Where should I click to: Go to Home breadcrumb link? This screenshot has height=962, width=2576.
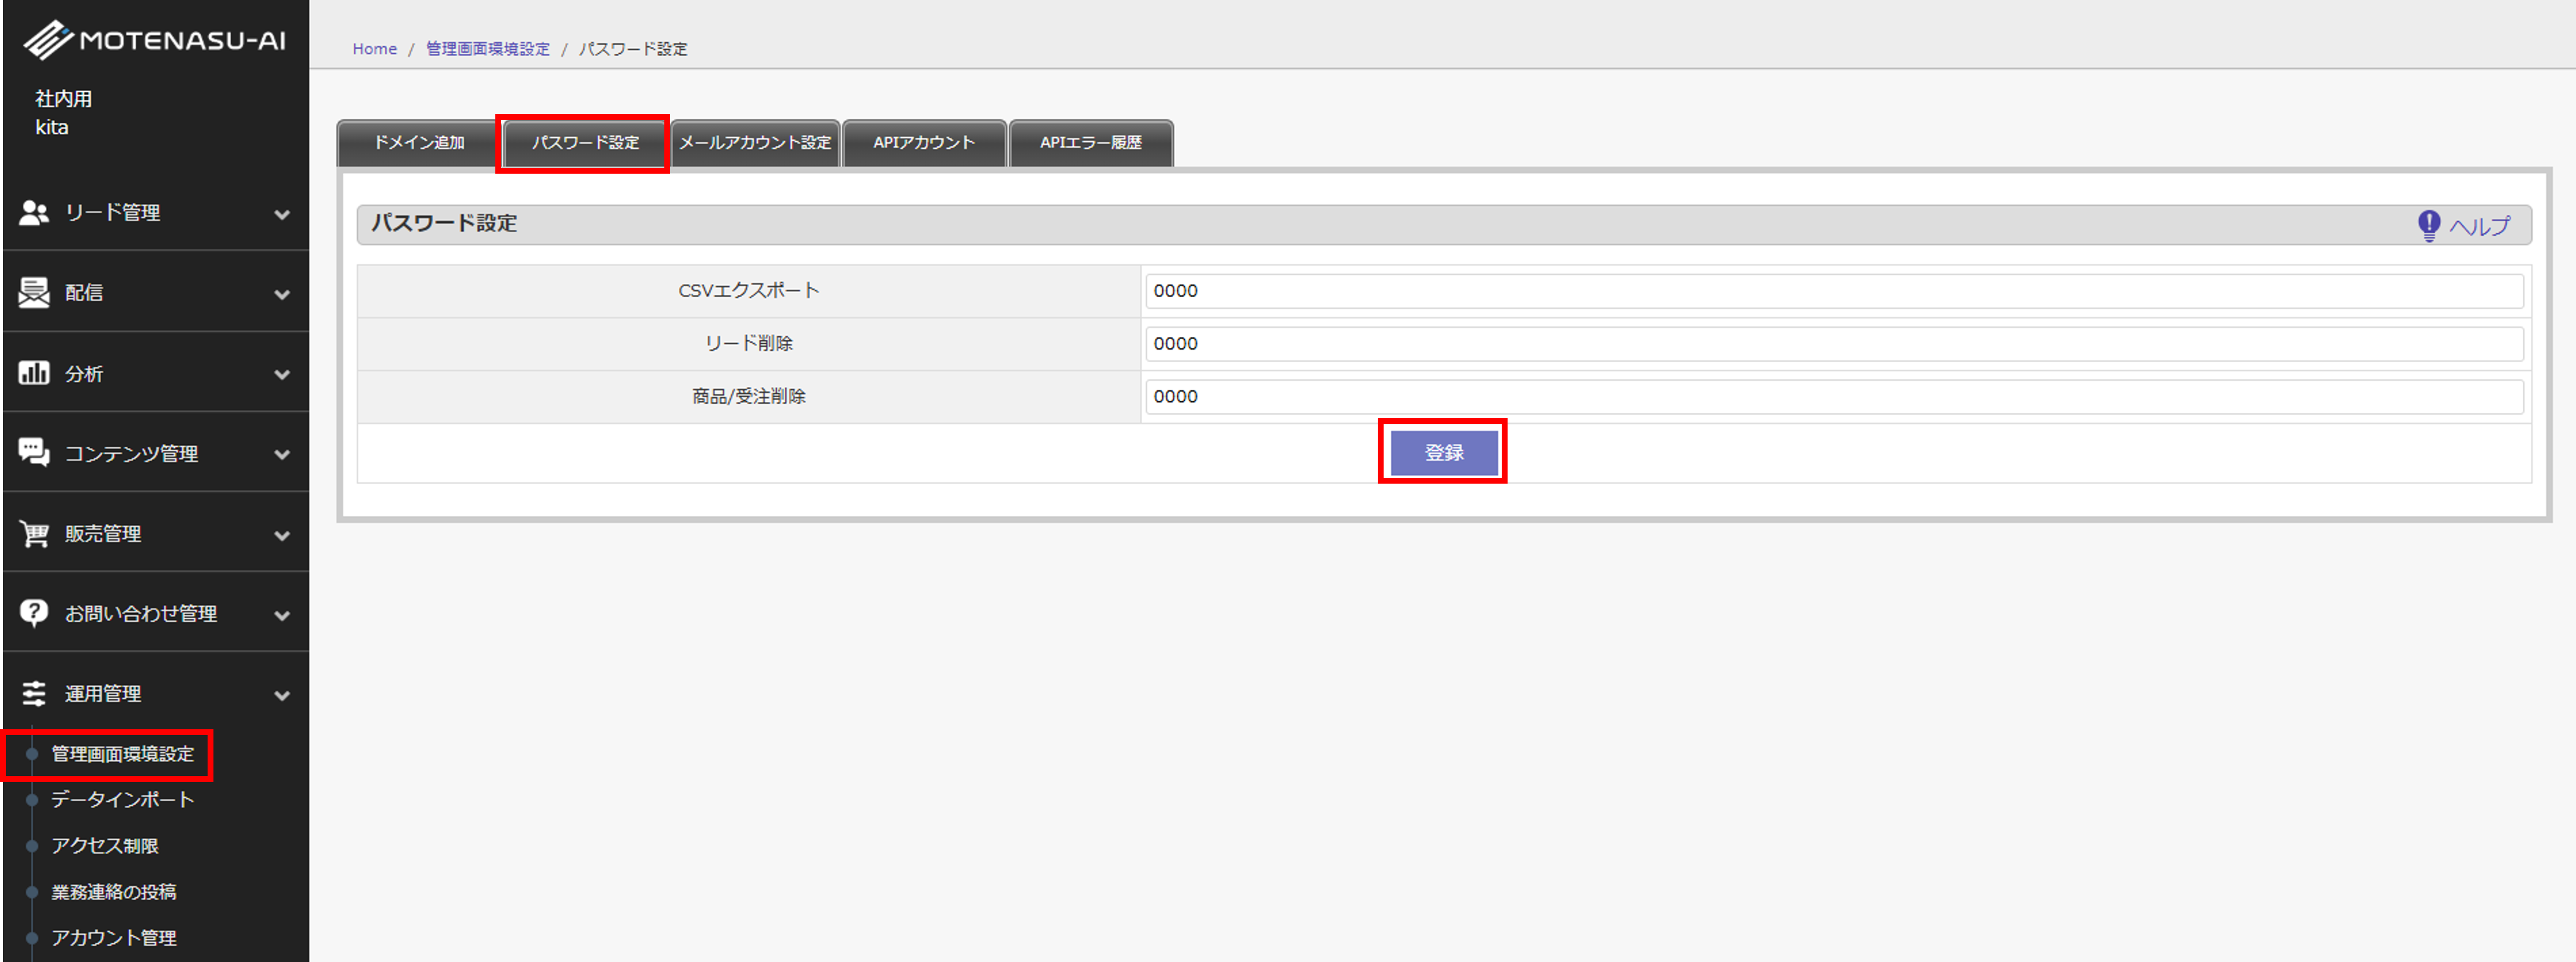(374, 49)
